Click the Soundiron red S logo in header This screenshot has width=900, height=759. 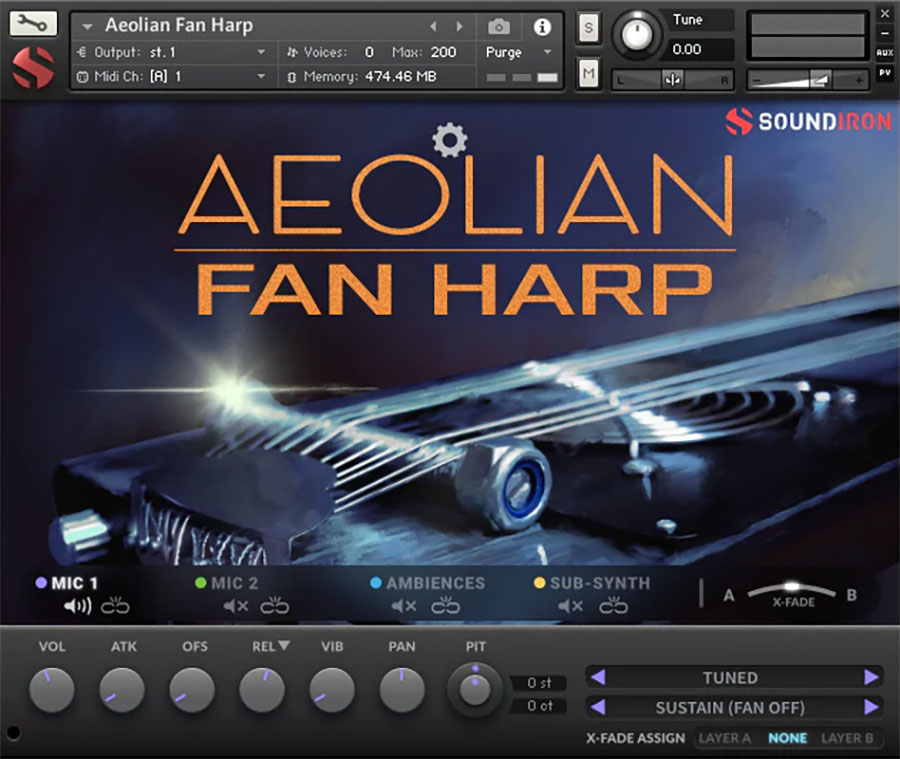pos(33,67)
